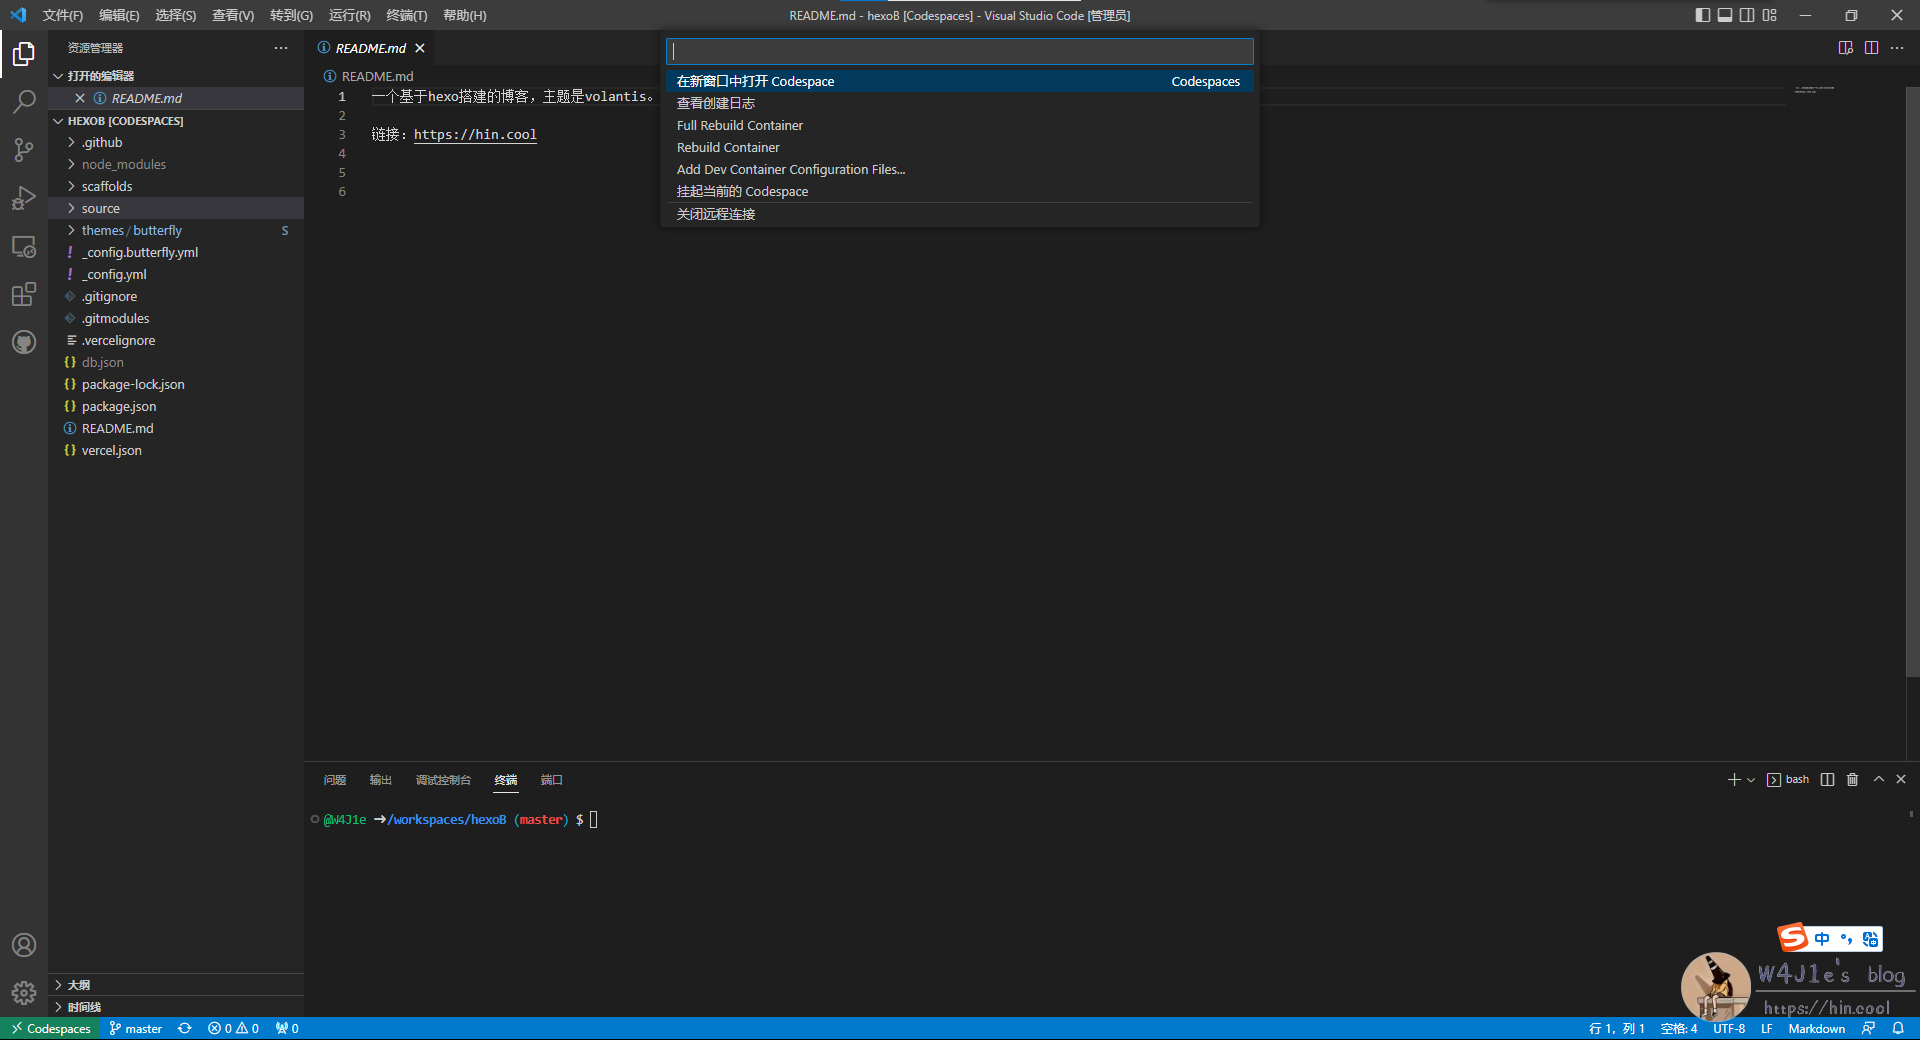Open GitHub icon in activity bar

(x=24, y=342)
